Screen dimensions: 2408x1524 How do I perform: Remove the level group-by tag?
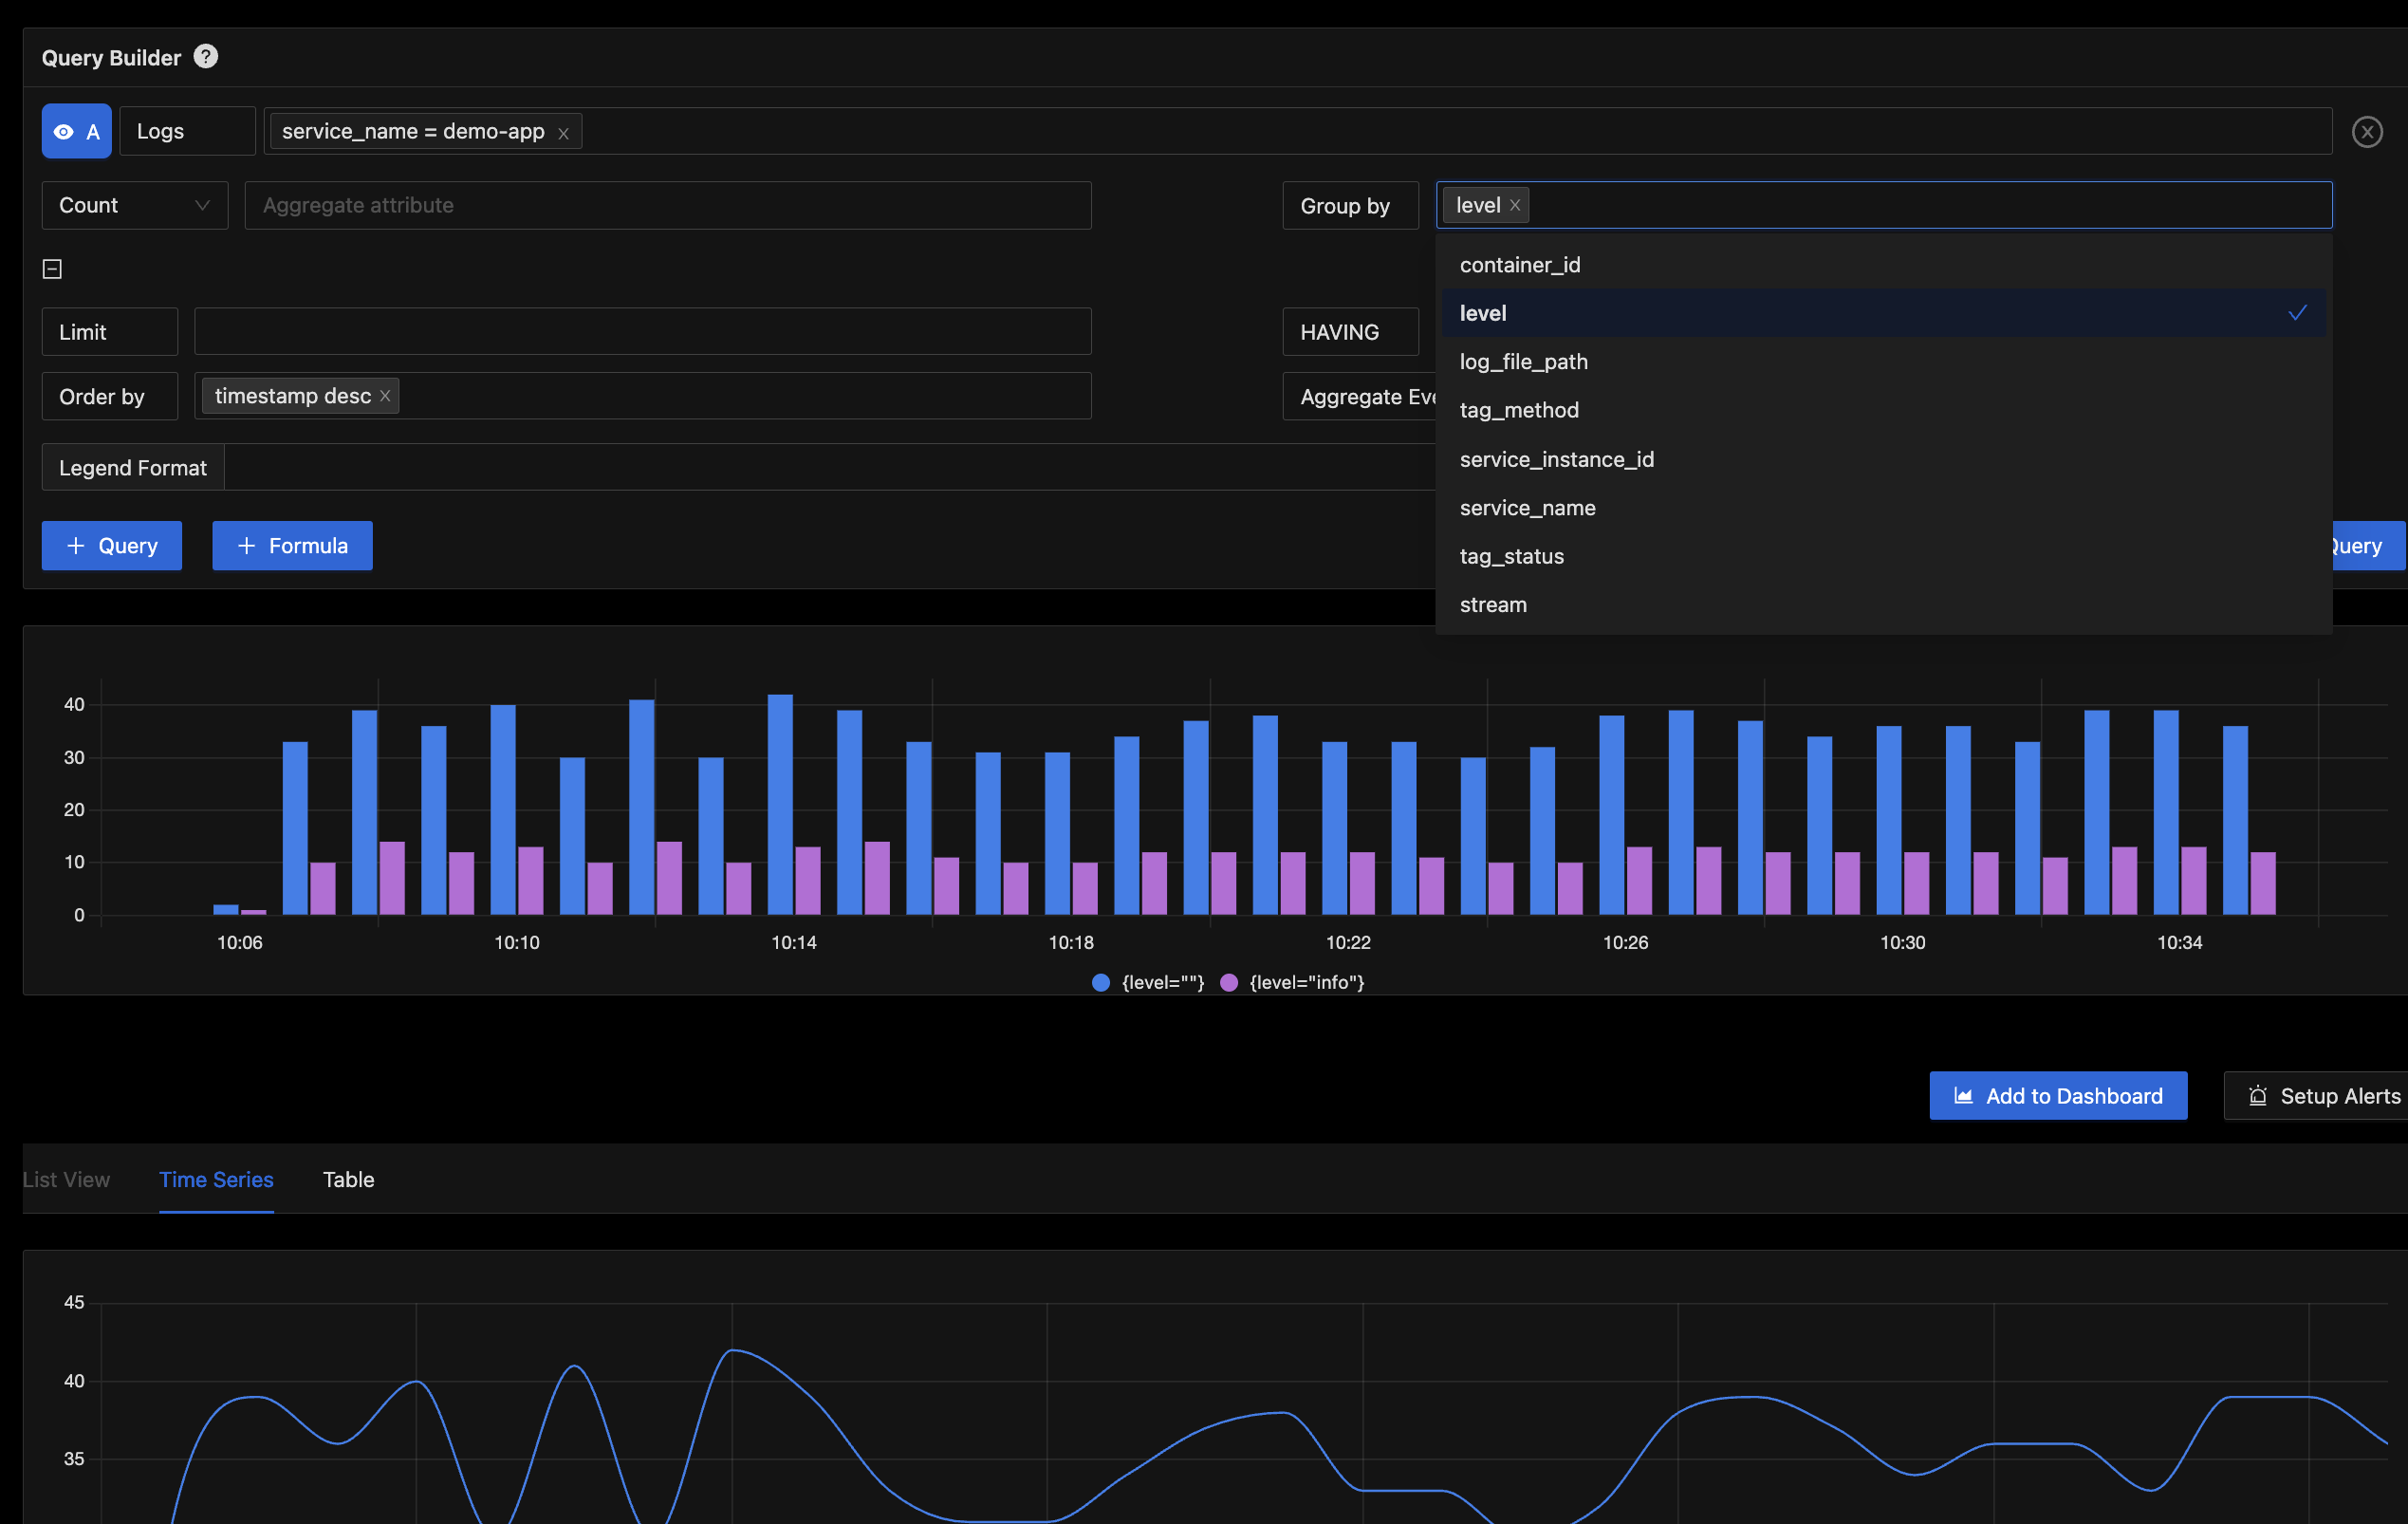pos(1514,204)
